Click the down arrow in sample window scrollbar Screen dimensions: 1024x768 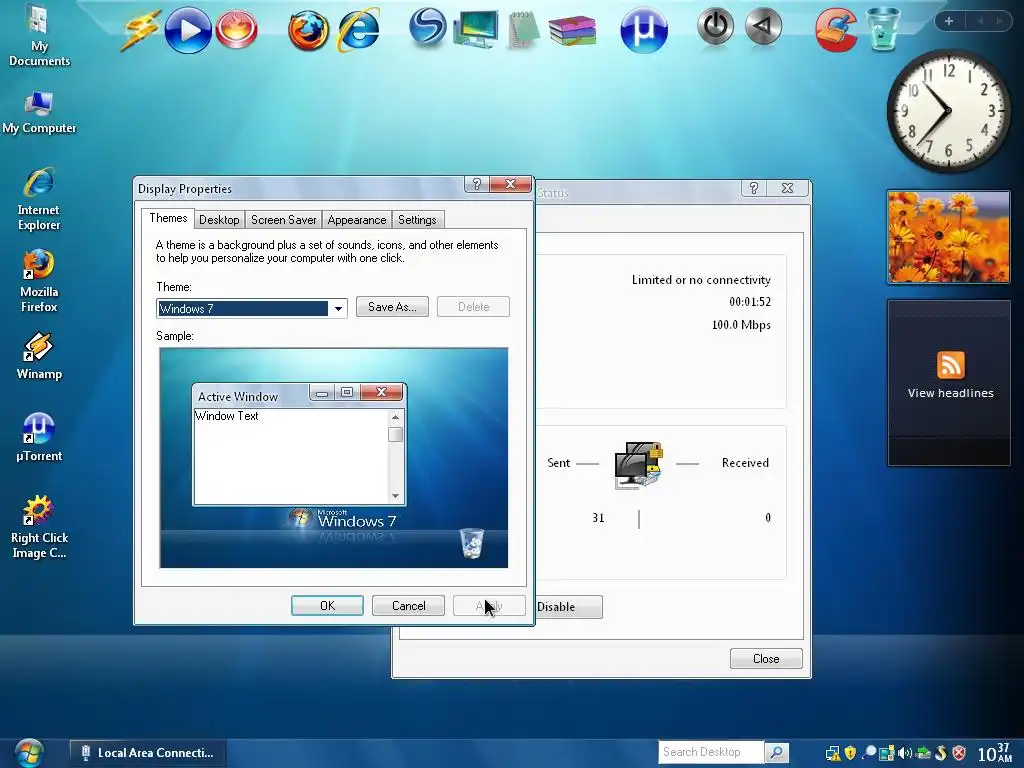coord(395,496)
